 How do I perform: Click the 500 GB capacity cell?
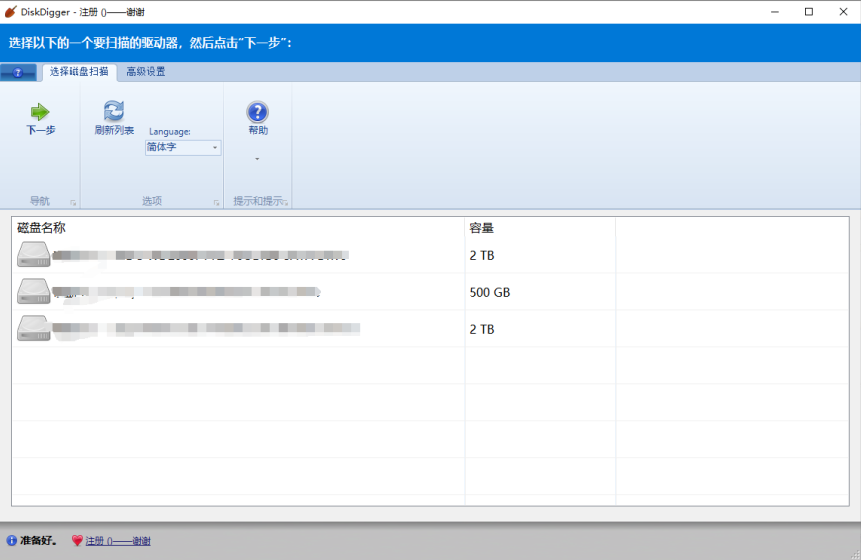490,292
